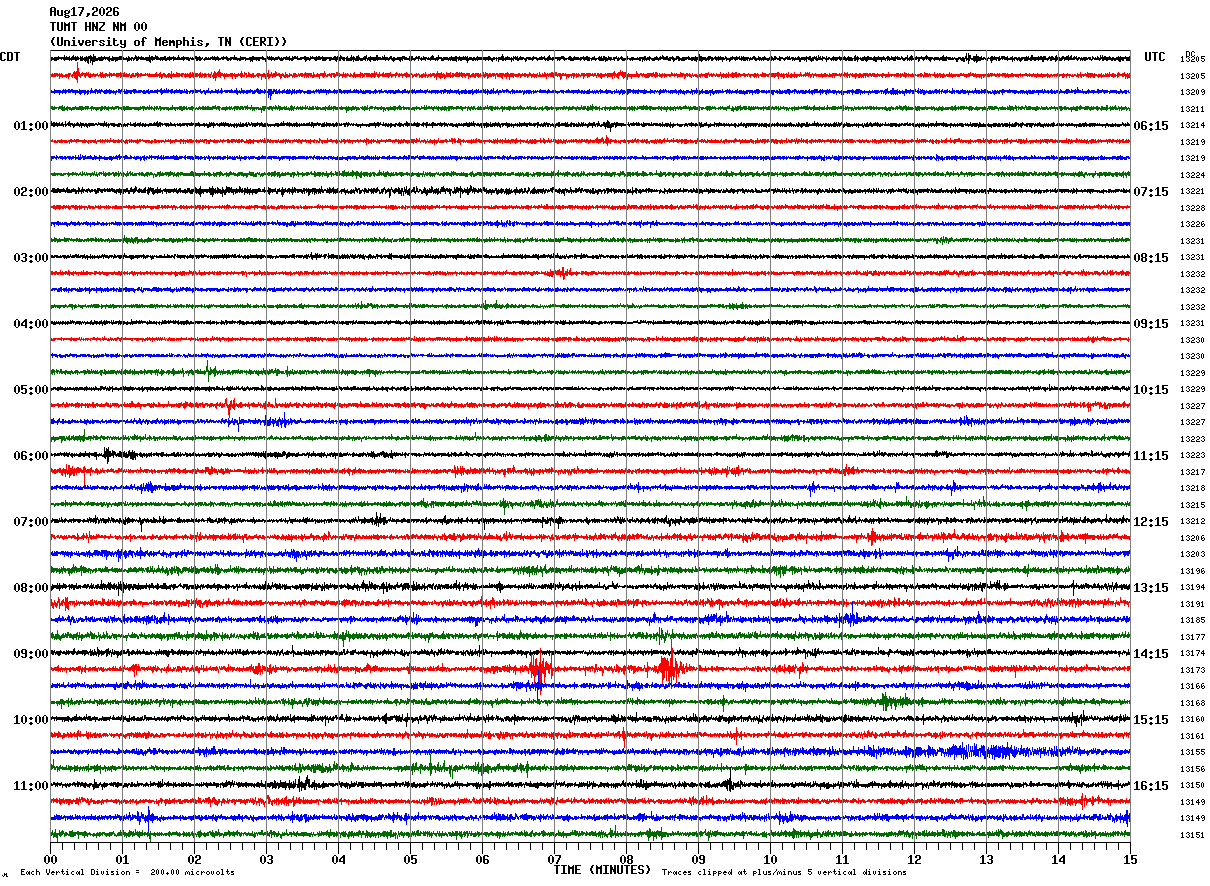Select the '07:00' CDT hour label

coord(31,522)
